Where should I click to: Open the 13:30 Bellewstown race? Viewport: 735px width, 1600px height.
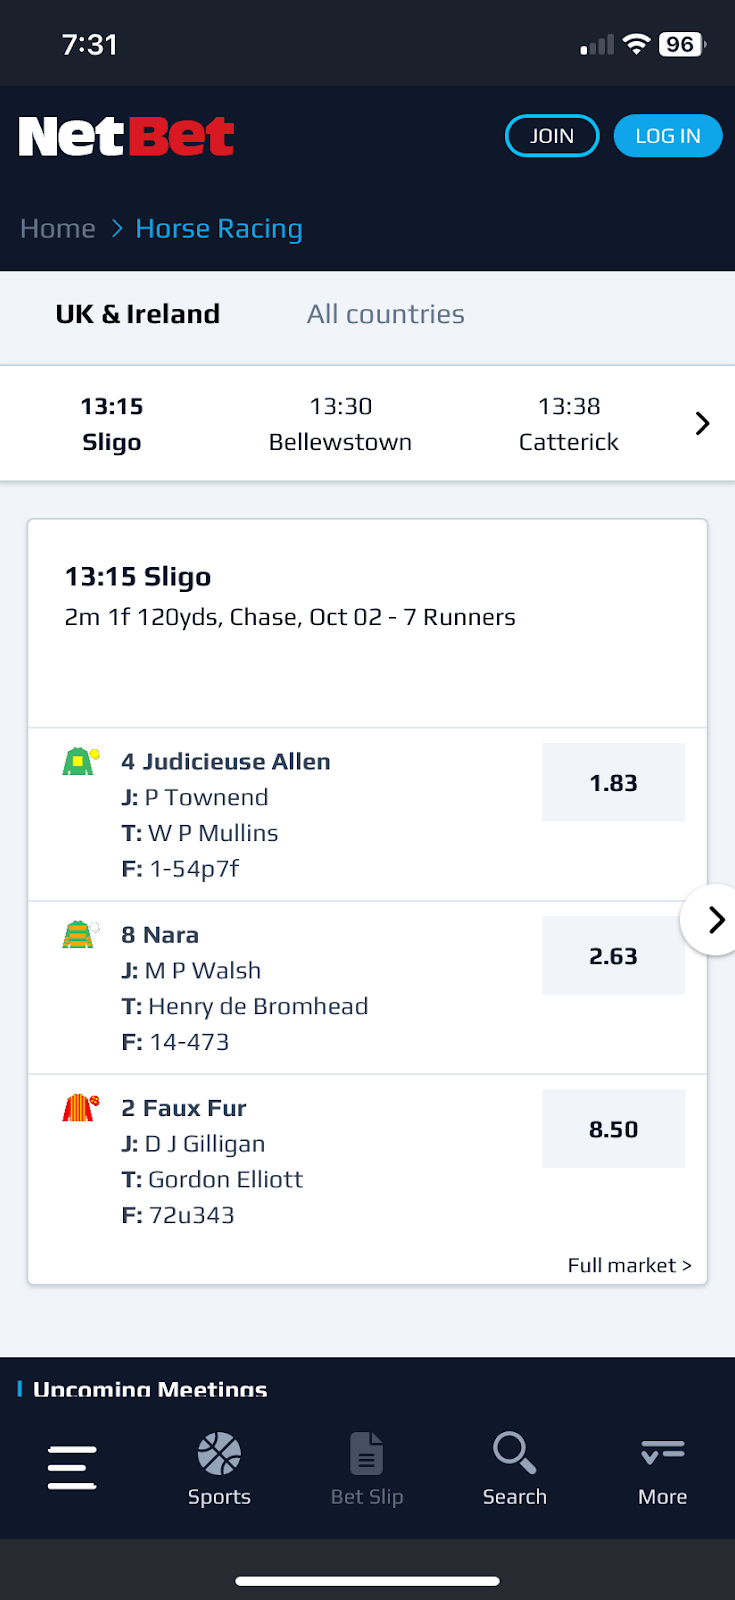click(x=340, y=423)
